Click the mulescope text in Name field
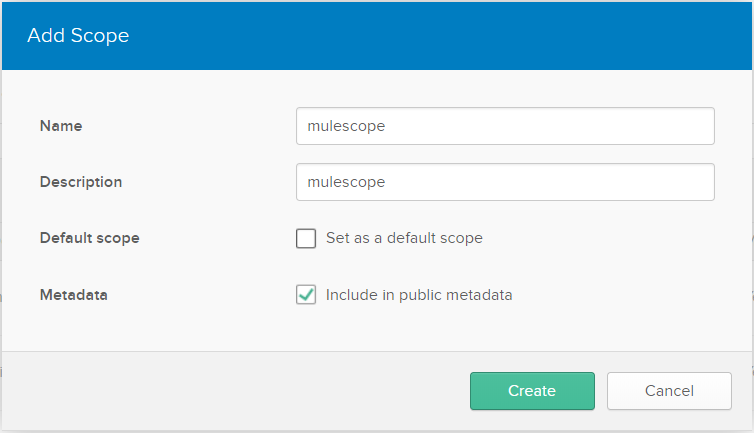 pos(347,126)
